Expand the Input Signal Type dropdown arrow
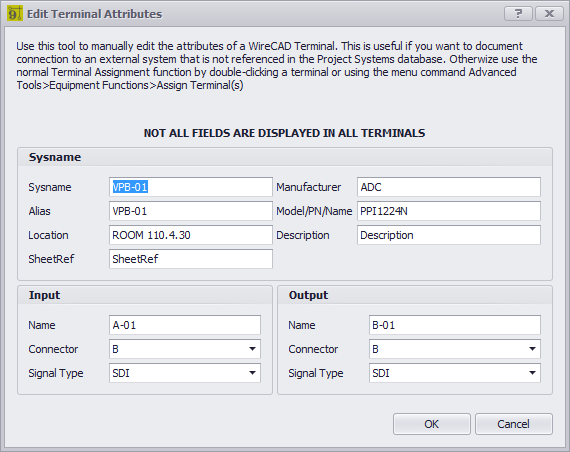 [x=252, y=373]
